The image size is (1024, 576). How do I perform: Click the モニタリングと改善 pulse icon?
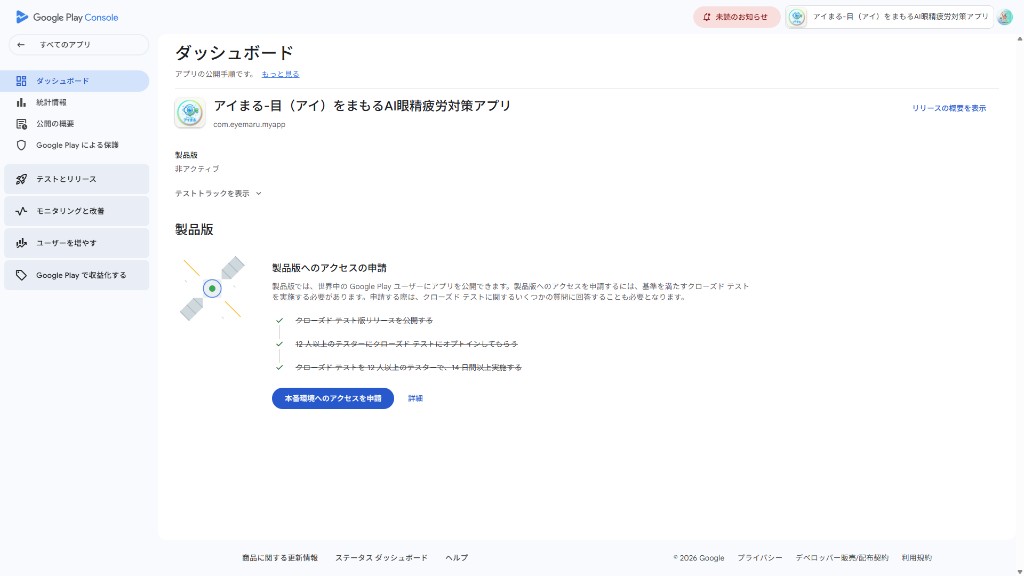click(22, 211)
